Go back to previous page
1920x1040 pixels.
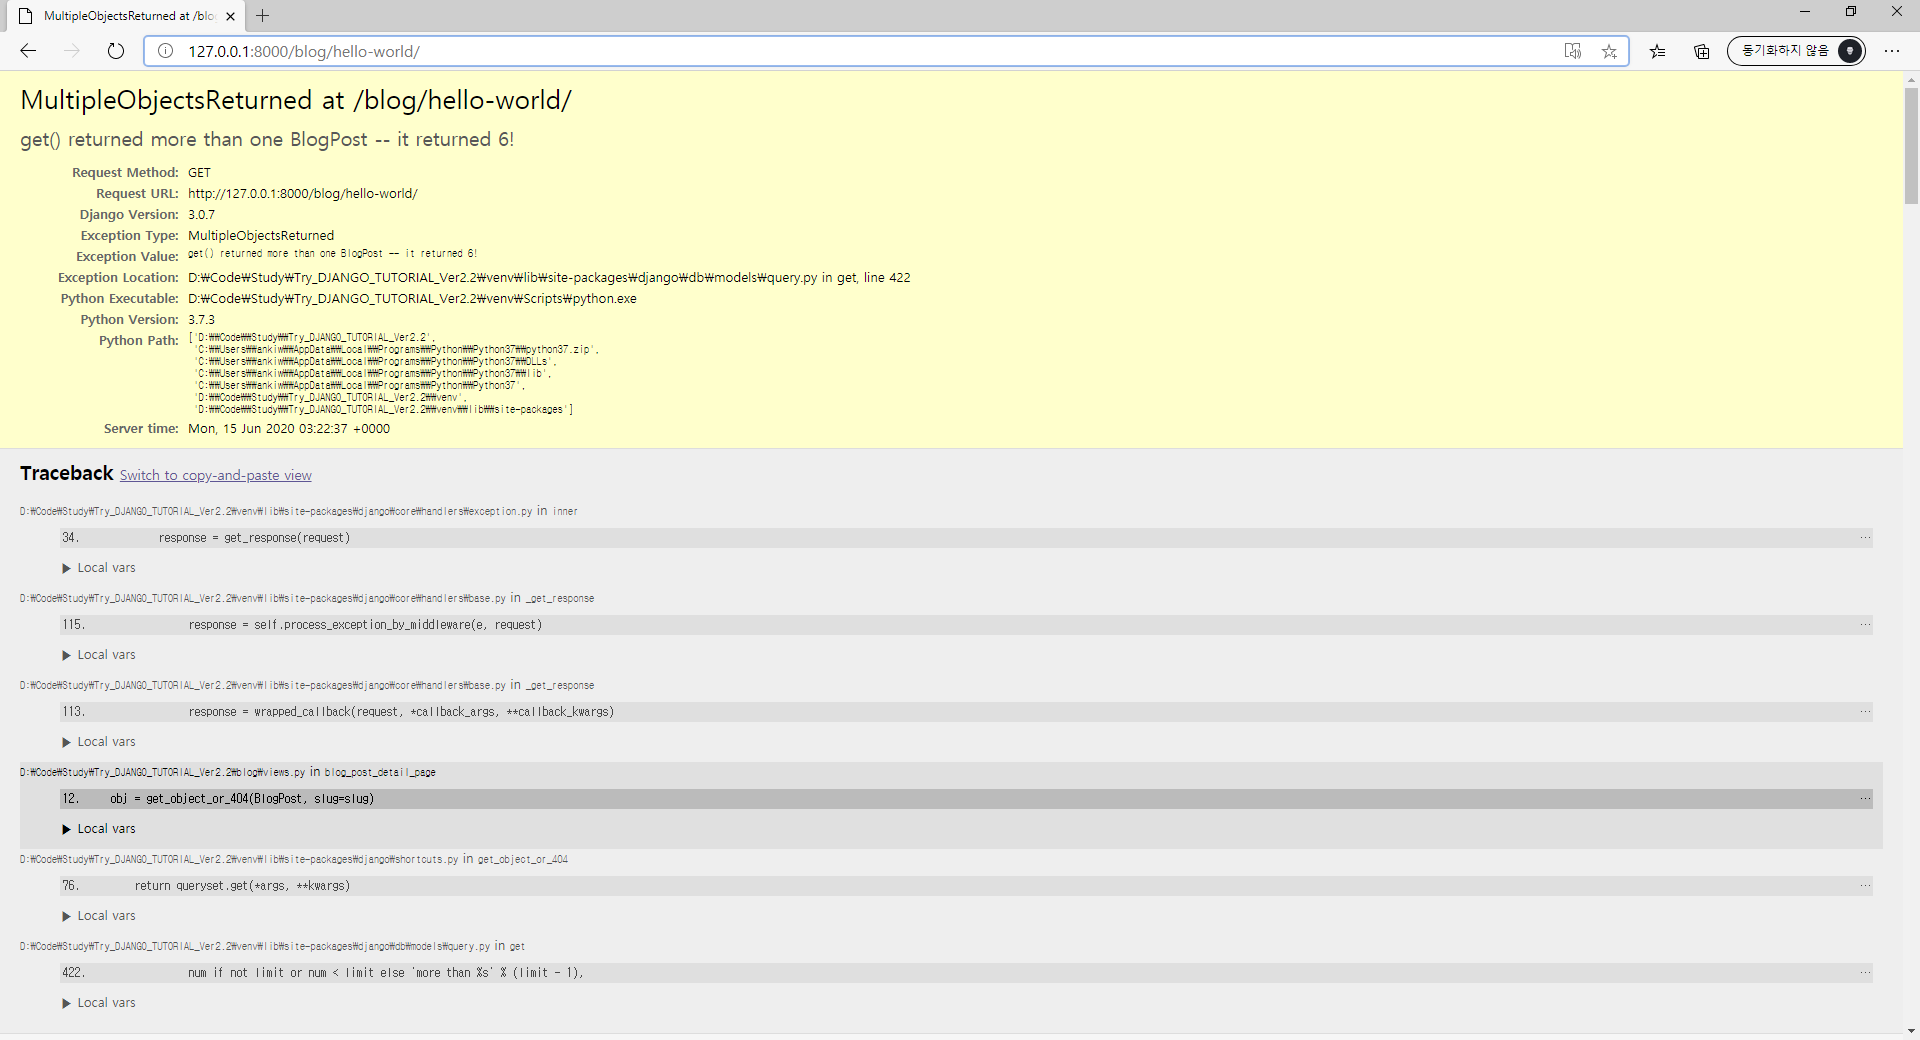point(28,51)
